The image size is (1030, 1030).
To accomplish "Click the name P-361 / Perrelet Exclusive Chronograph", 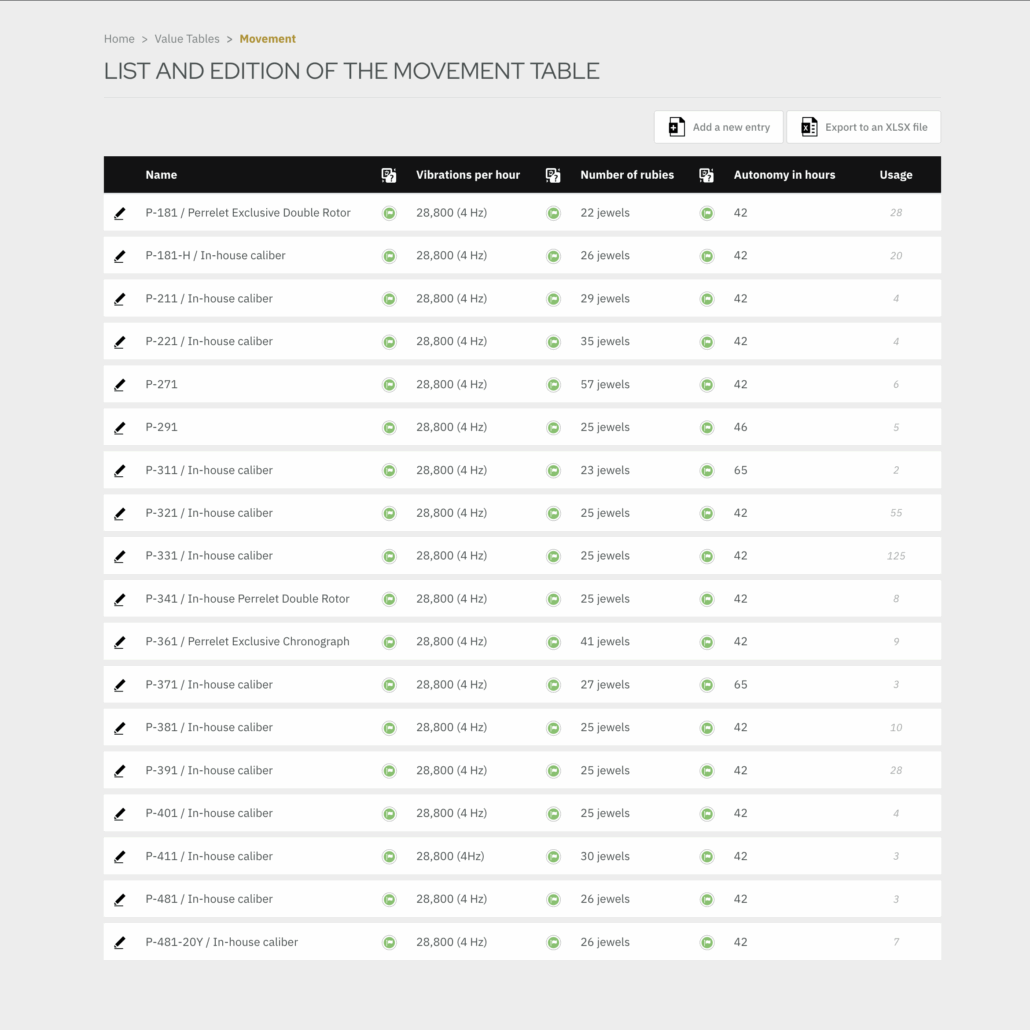I will click(248, 642).
